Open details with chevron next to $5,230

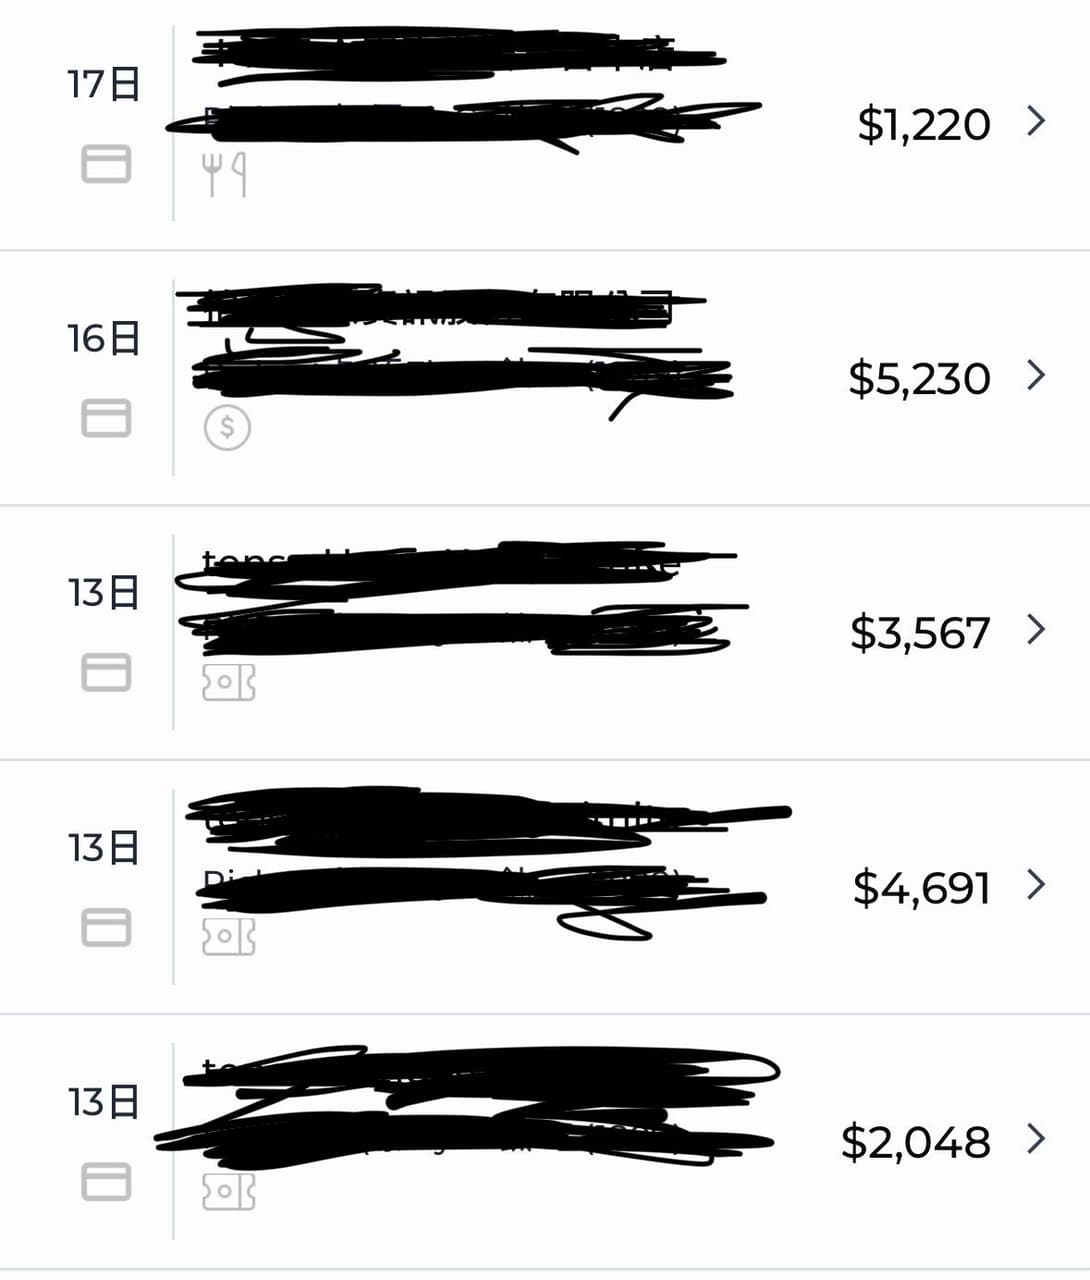pyautogui.click(x=1037, y=375)
